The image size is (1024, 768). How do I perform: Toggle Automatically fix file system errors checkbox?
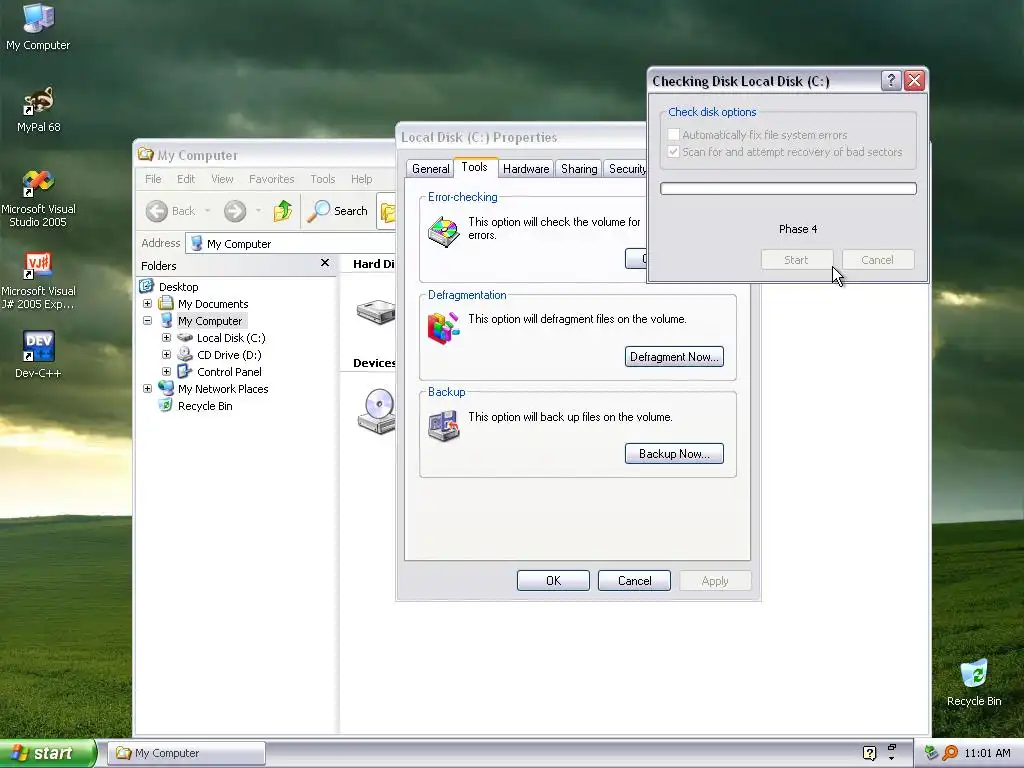click(x=673, y=135)
